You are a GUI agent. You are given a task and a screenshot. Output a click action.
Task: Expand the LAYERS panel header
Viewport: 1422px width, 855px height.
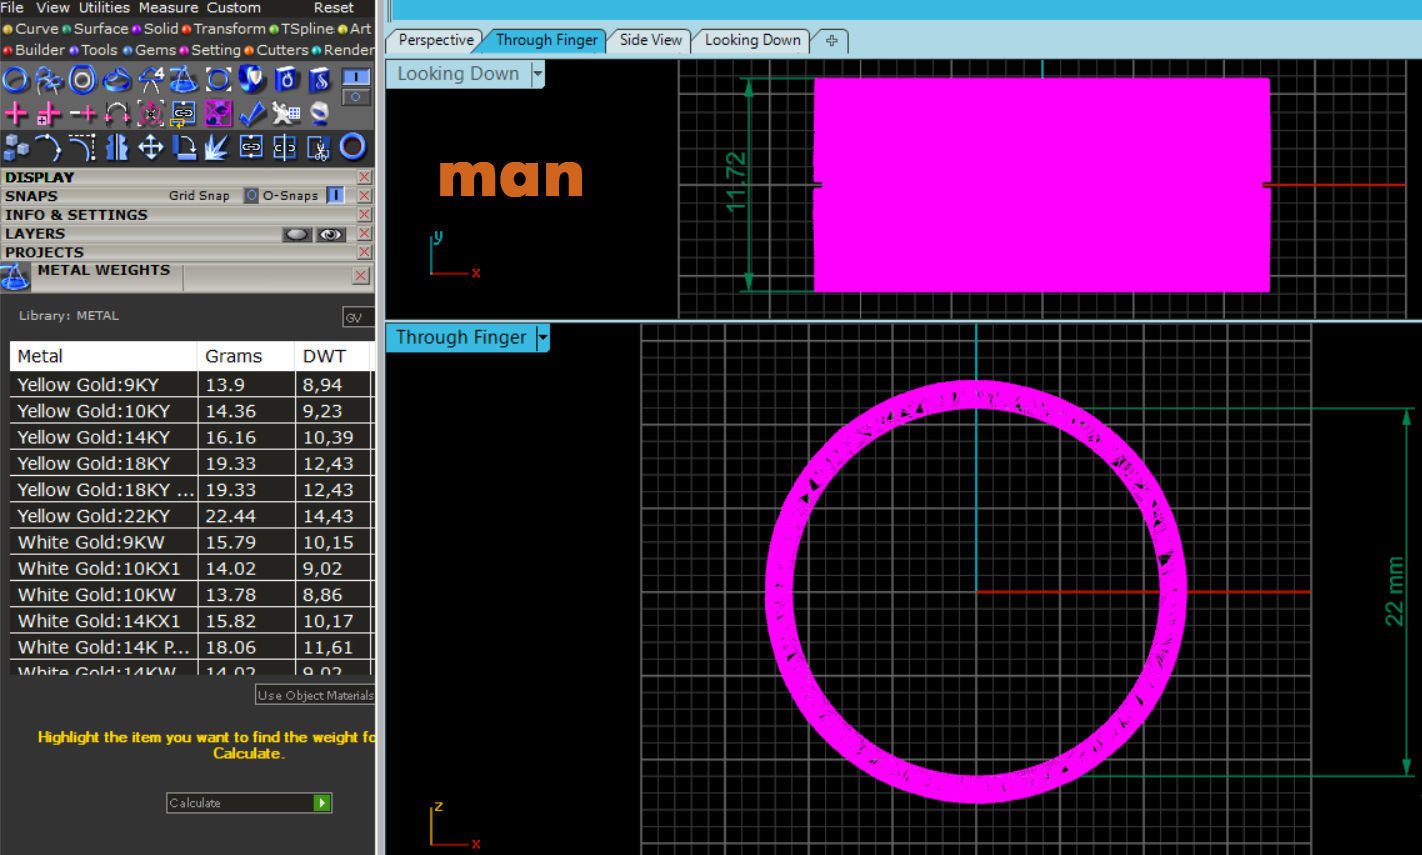click(186, 234)
